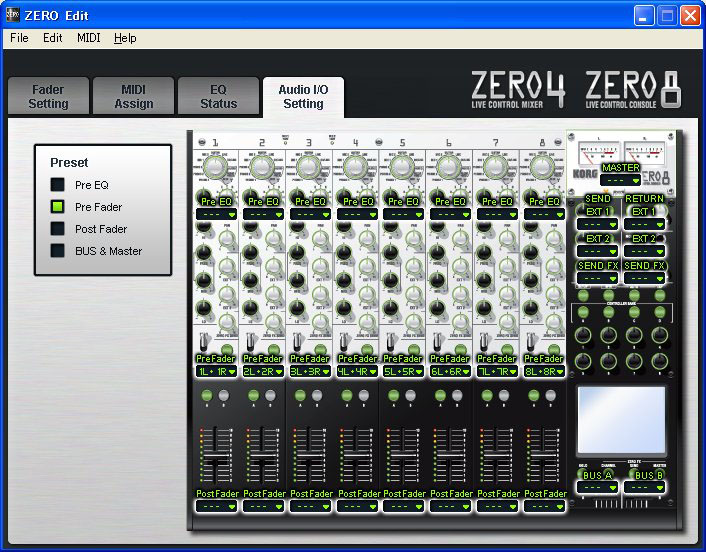Click the ZERO4 Live Control Mixer logo
The height and width of the screenshot is (552, 706).
click(518, 89)
